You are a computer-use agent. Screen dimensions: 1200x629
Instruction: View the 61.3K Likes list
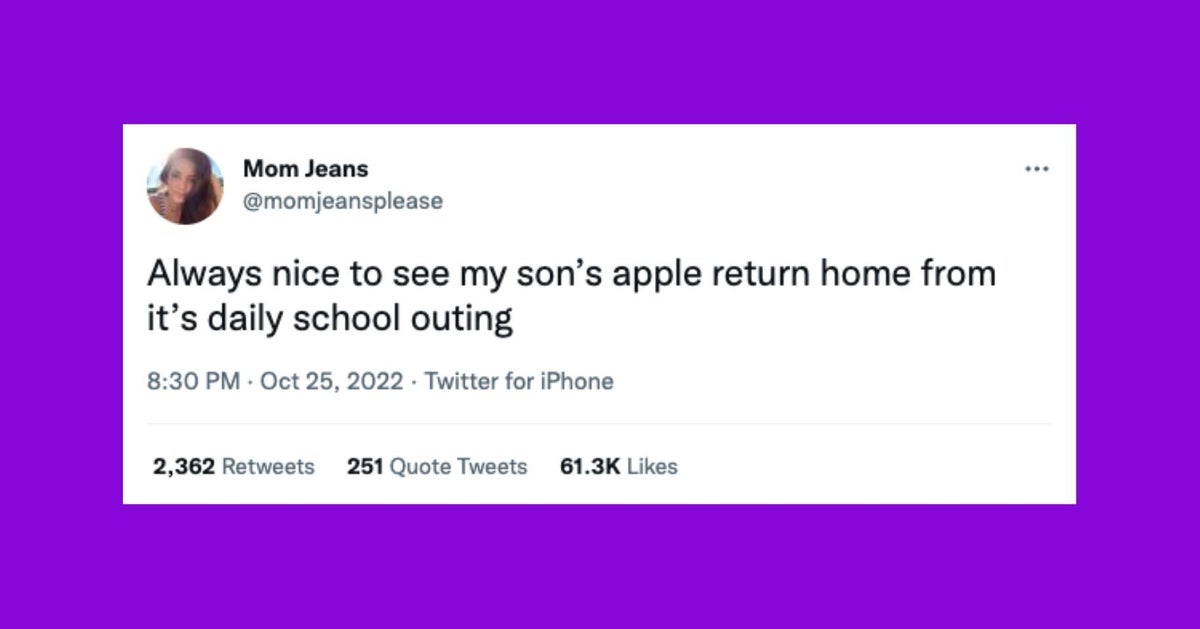619,466
